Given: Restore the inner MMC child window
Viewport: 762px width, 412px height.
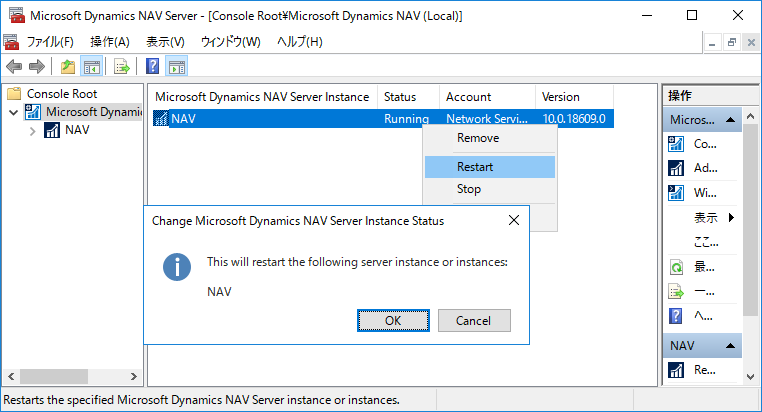Looking at the screenshot, I should point(732,43).
